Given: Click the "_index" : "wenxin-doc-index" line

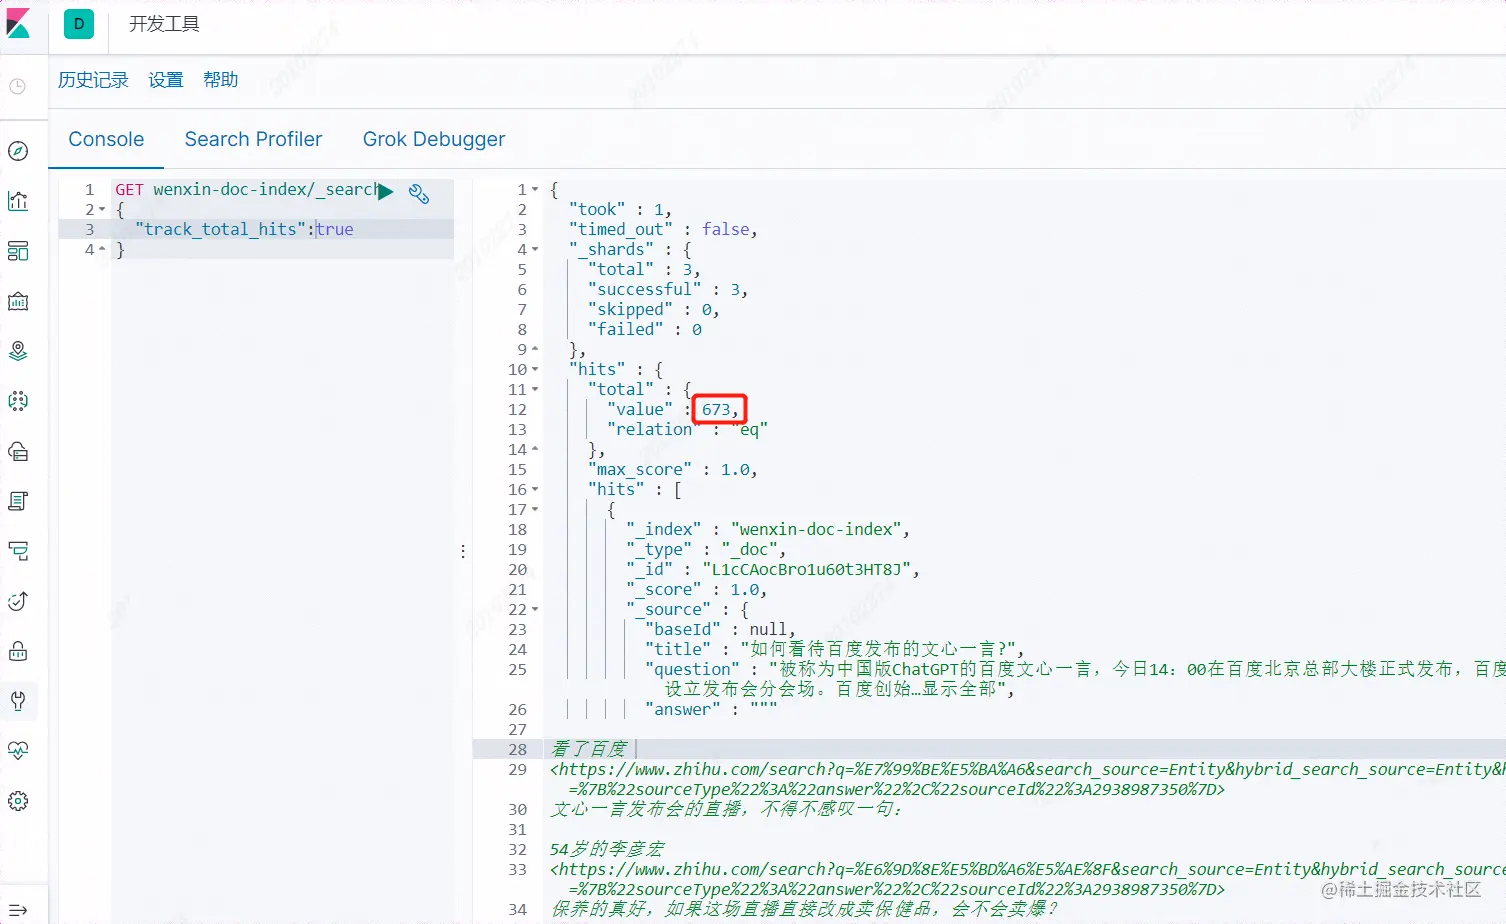Looking at the screenshot, I should point(768,529).
